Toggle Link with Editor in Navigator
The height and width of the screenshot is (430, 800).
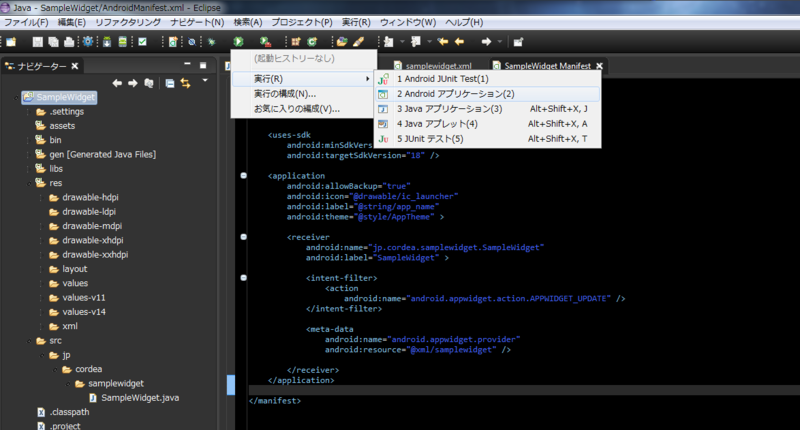click(185, 83)
